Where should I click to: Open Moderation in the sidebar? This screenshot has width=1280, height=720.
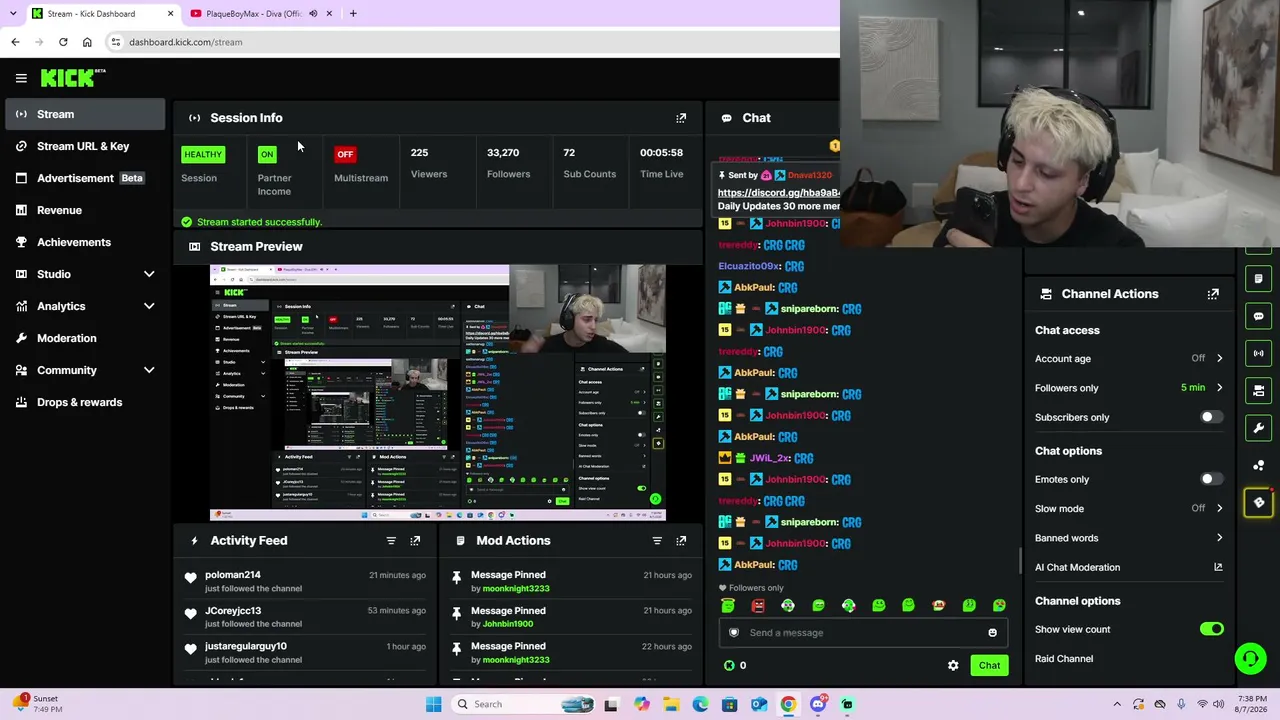pos(84,338)
